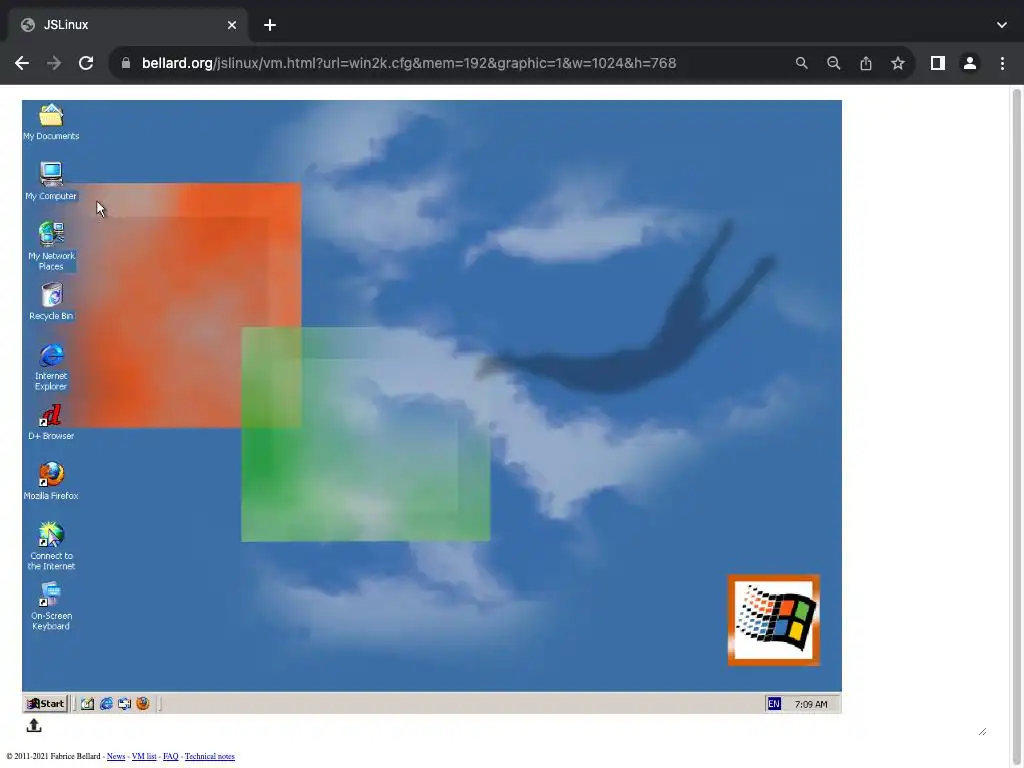Screen dimensions: 1024x768
Task: Click the page vertical scrollbar
Action: point(1017,424)
